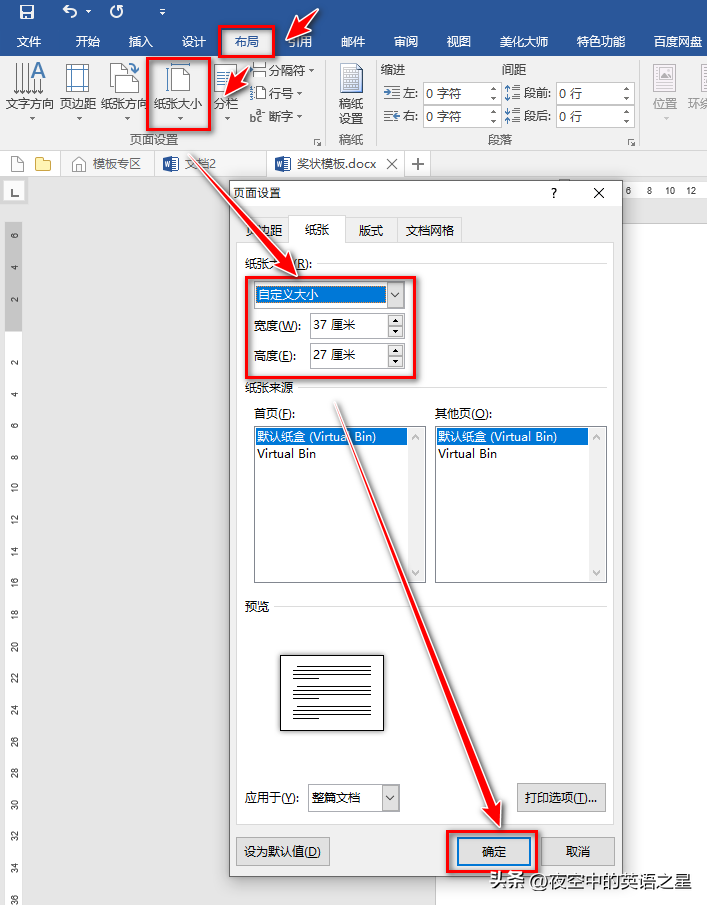
Task: Open the 应用于 整篇文档 dropdown
Action: pyautogui.click(x=353, y=798)
